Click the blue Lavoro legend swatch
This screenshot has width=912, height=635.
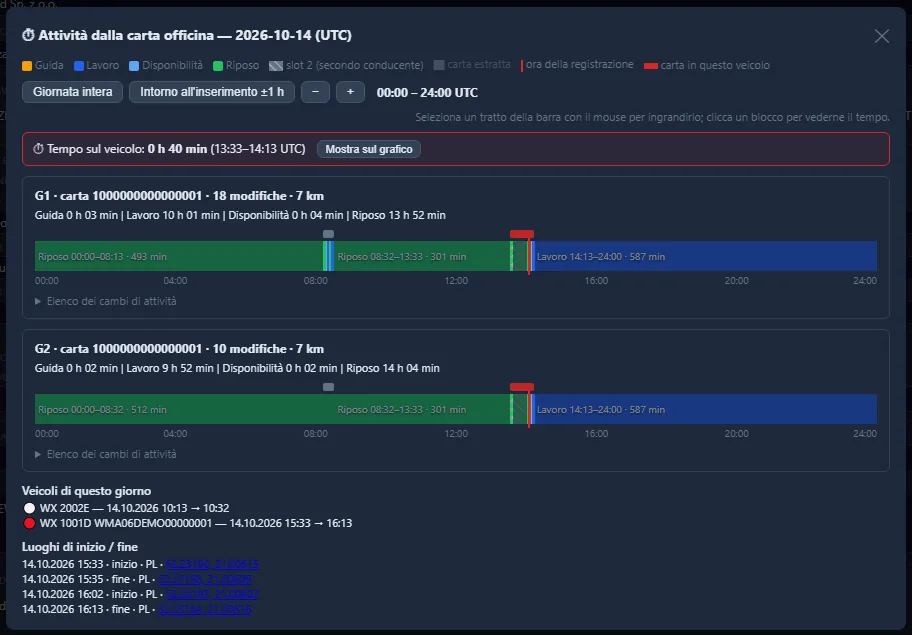[79, 66]
